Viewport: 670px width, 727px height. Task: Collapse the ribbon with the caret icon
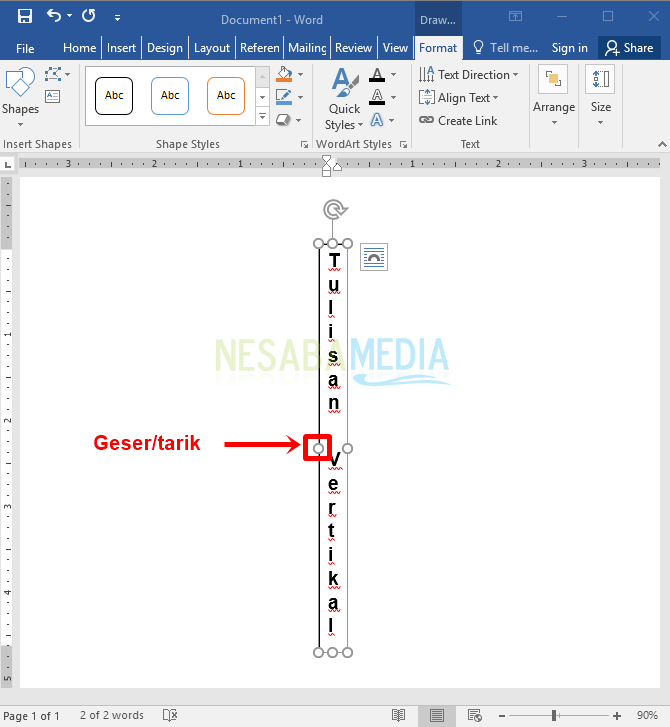click(662, 145)
